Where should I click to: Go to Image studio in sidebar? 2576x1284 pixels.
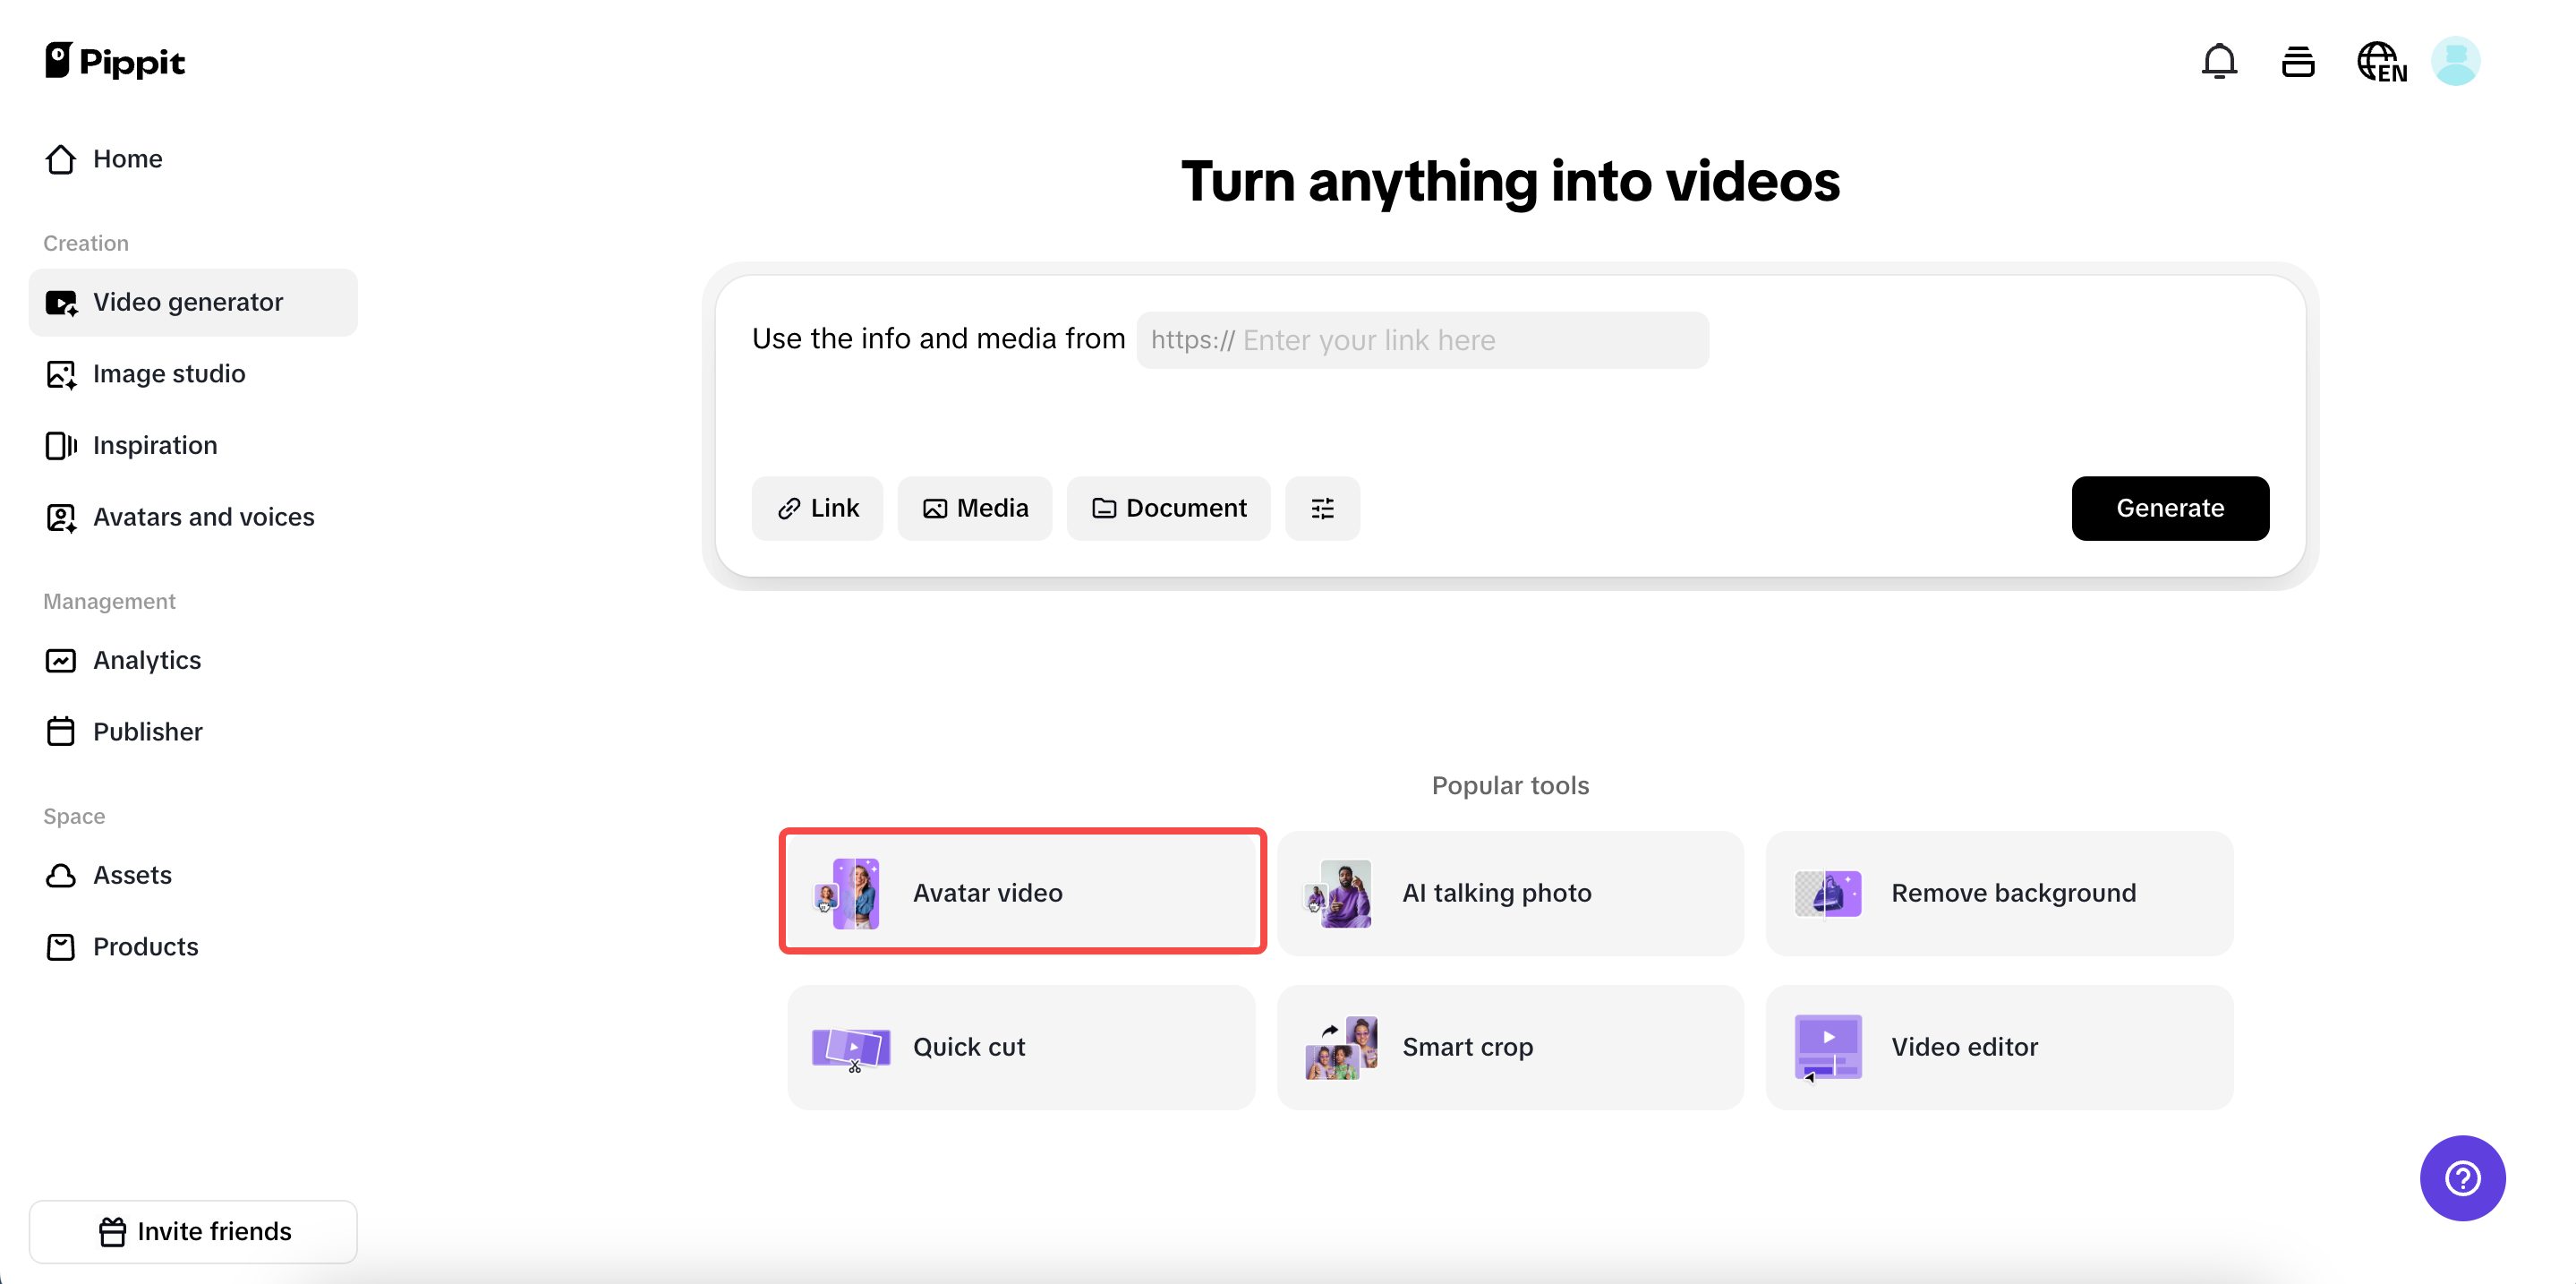[x=168, y=374]
